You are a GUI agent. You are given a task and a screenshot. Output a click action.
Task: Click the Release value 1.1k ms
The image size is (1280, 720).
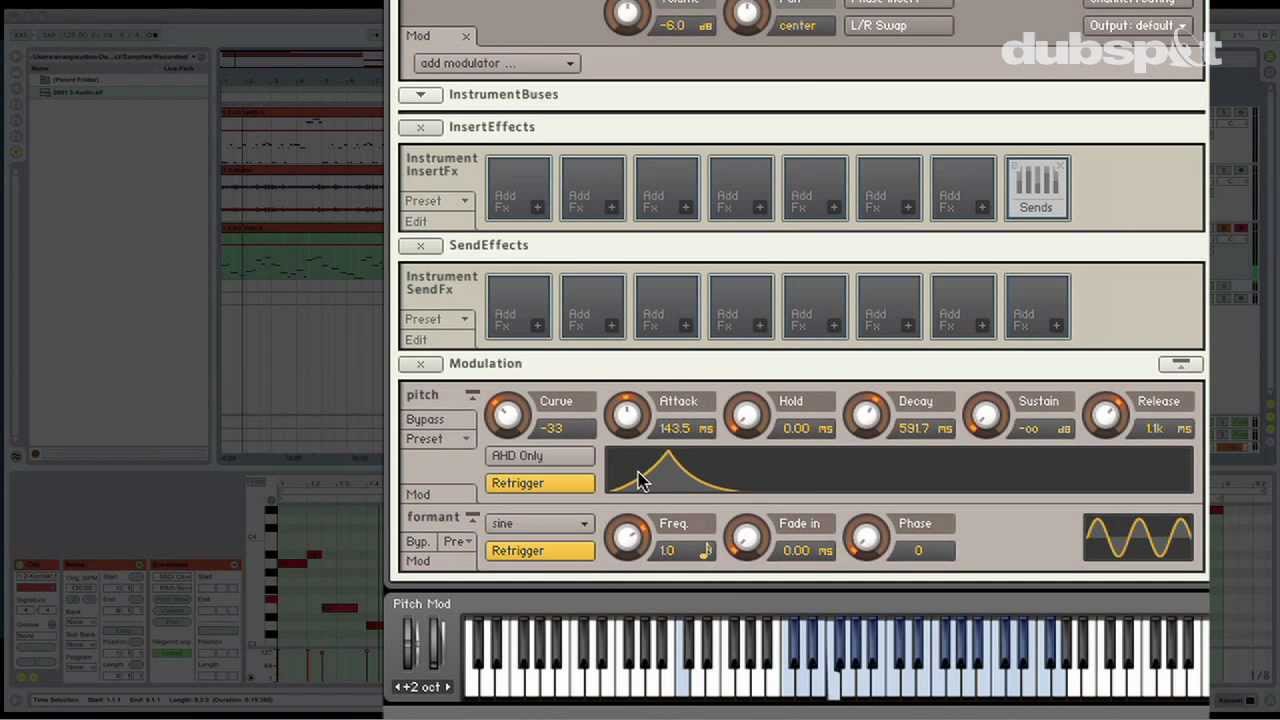[1164, 428]
